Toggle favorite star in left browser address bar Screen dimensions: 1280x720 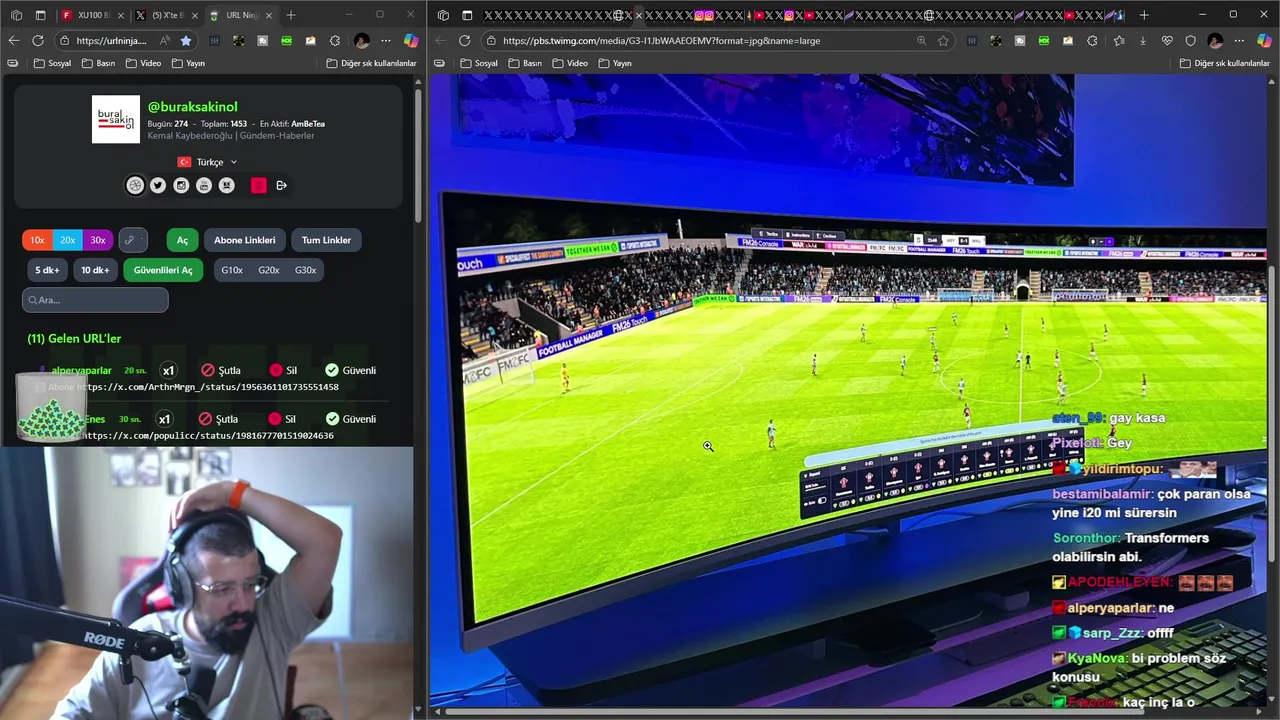186,41
